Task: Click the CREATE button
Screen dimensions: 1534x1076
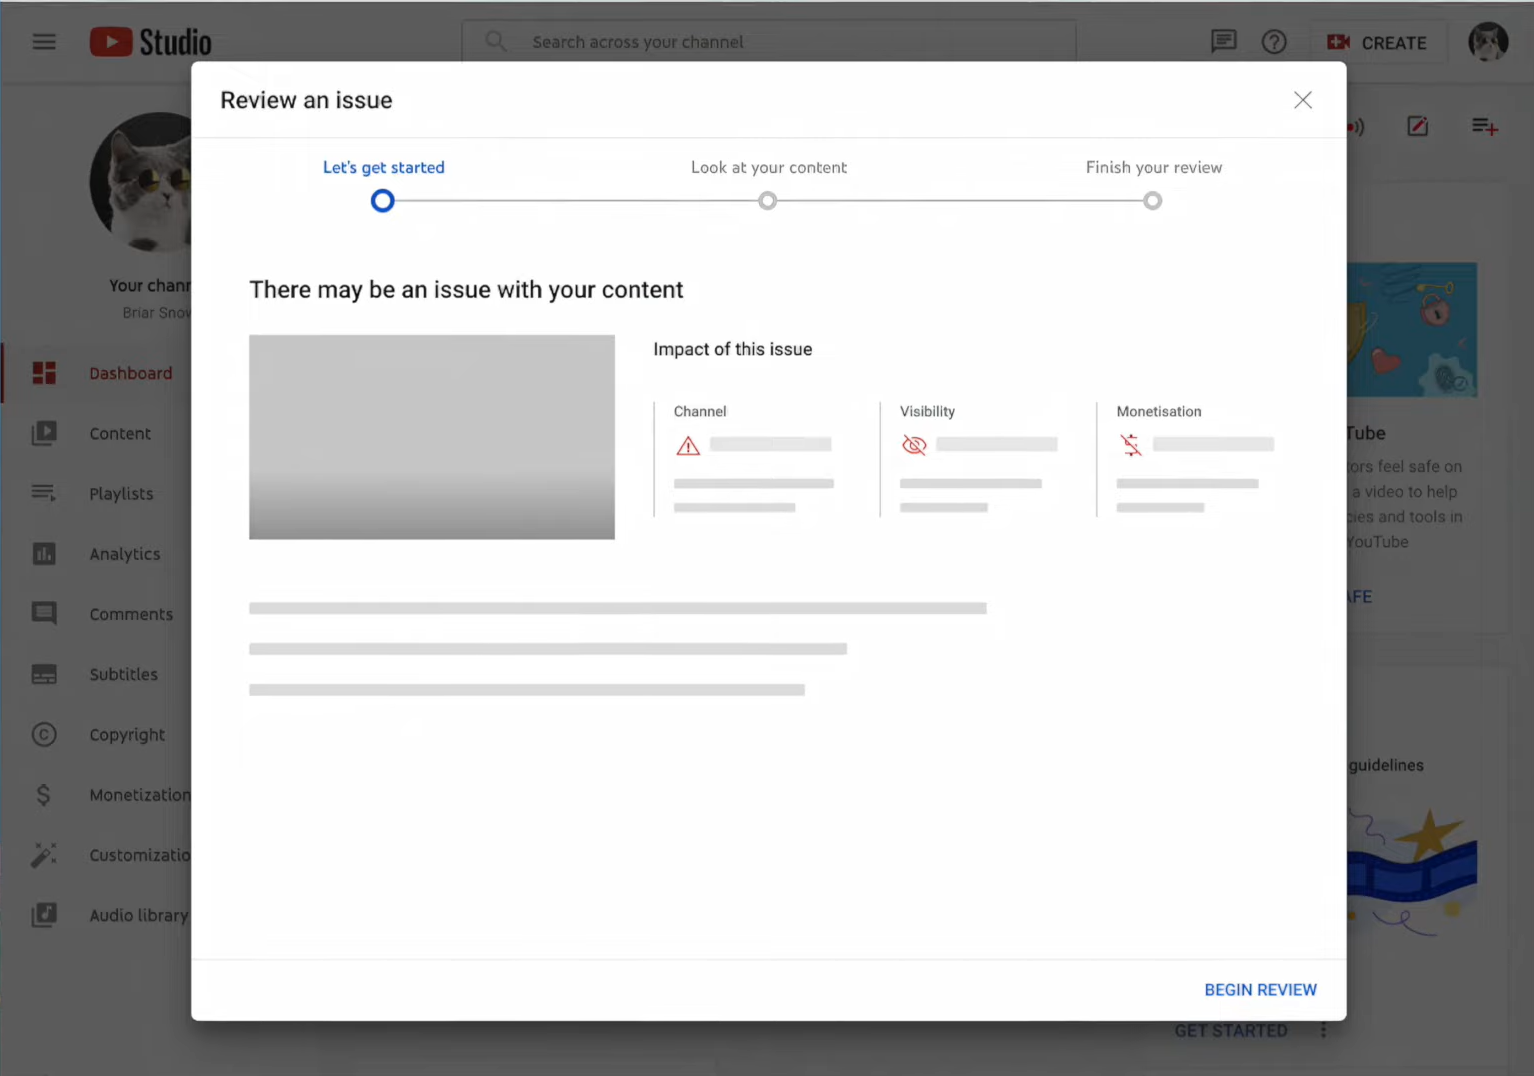Action: click(1377, 42)
